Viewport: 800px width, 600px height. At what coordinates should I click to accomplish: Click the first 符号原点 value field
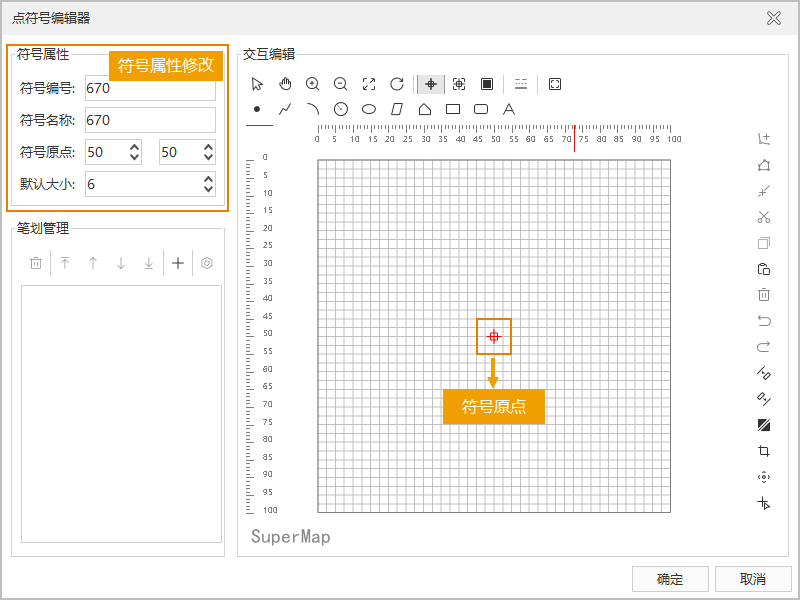(x=107, y=152)
